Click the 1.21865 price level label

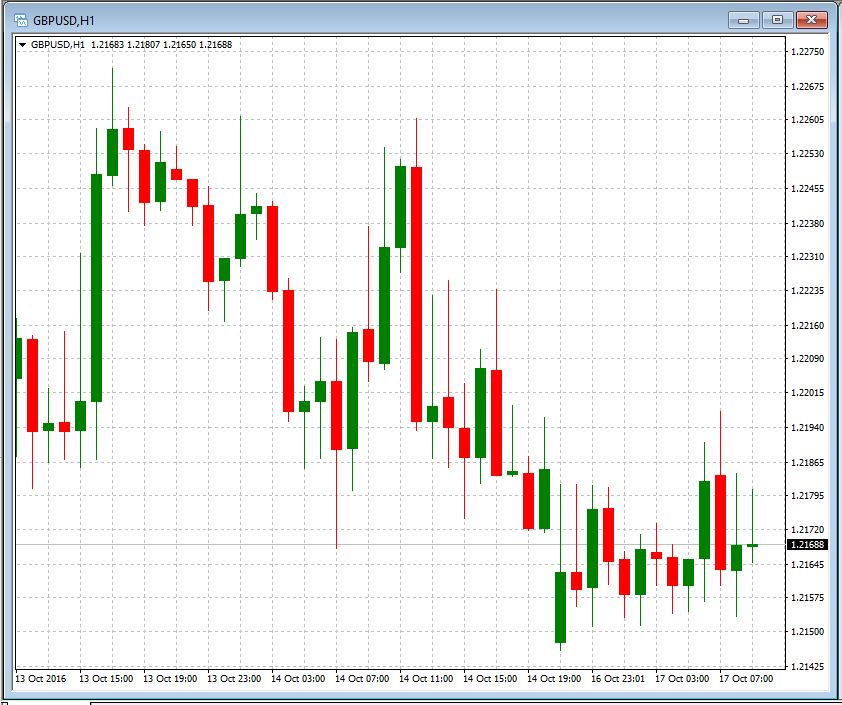coord(808,462)
